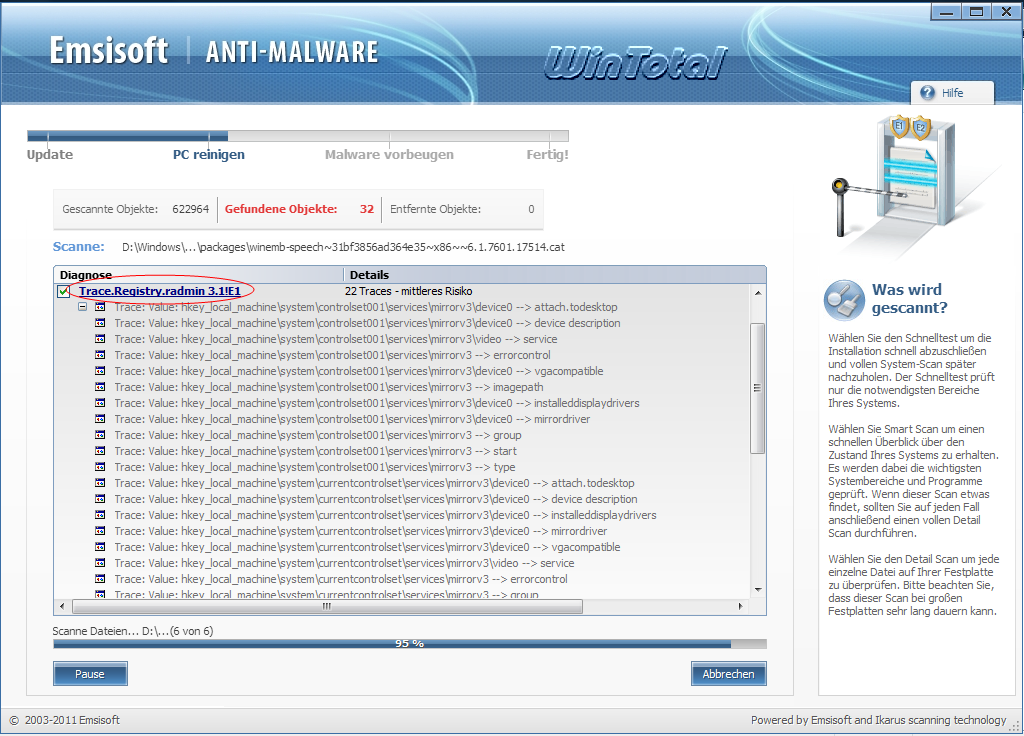This screenshot has height=736, width=1024.
Task: Close the Emsisoft Anti-Malware window
Action: point(1006,11)
